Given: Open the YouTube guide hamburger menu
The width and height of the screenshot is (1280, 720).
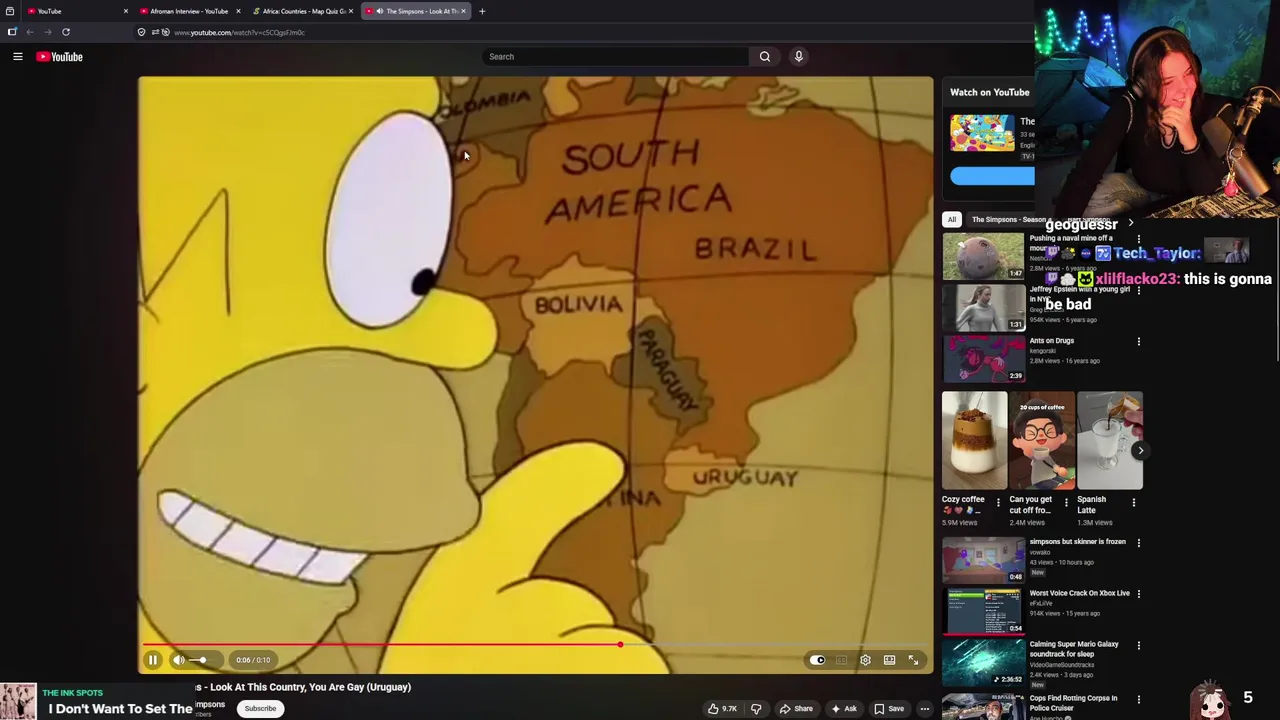Looking at the screenshot, I should tap(17, 57).
